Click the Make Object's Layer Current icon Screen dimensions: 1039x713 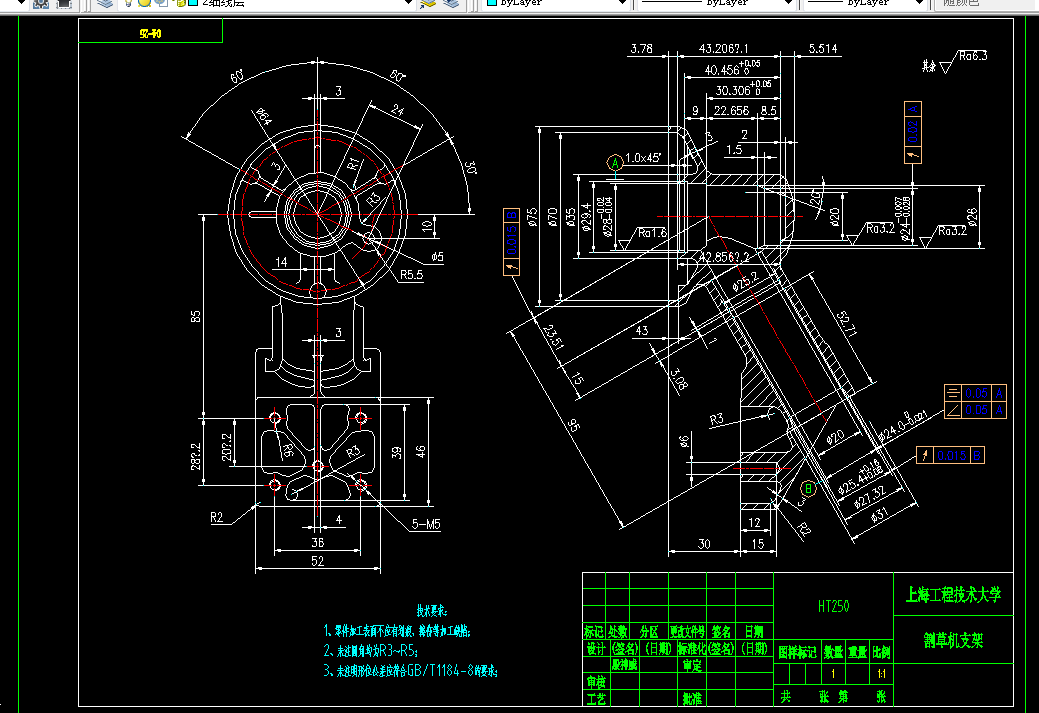427,3
